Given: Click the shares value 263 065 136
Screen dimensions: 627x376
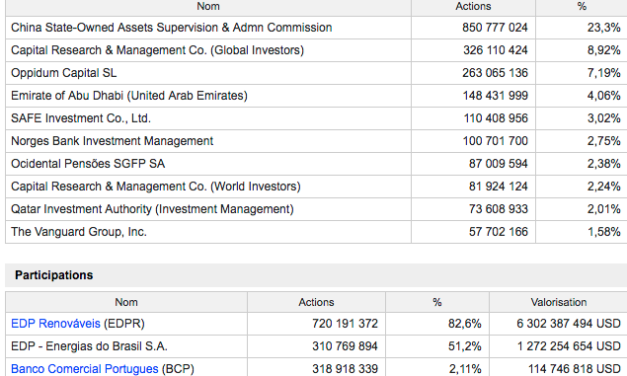Looking at the screenshot, I should (495, 73).
